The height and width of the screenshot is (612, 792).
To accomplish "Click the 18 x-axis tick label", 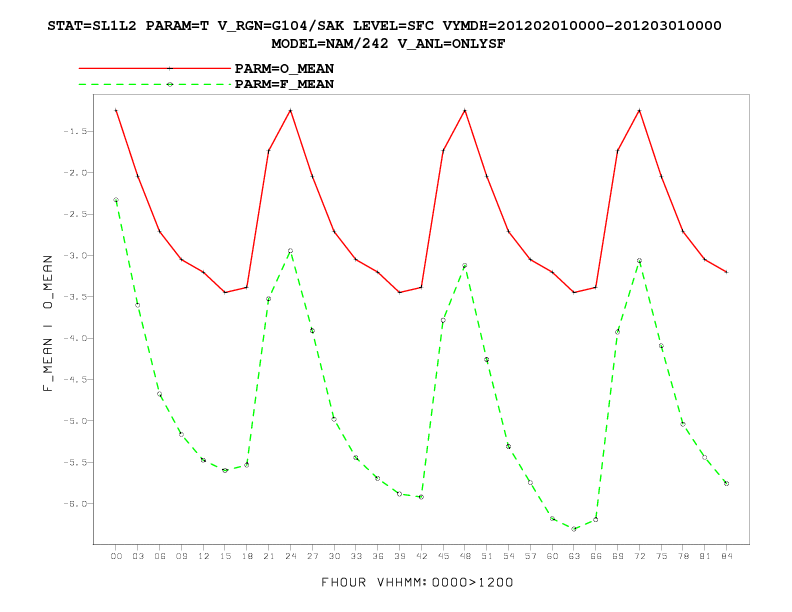I will (247, 556).
